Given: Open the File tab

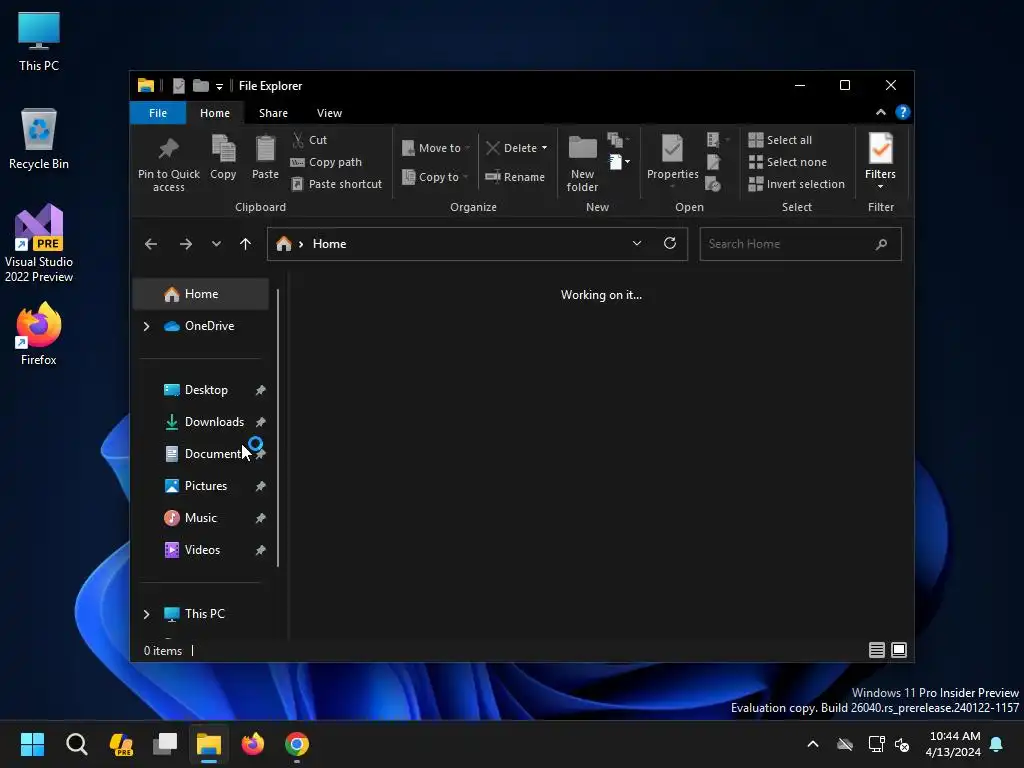Looking at the screenshot, I should [158, 113].
